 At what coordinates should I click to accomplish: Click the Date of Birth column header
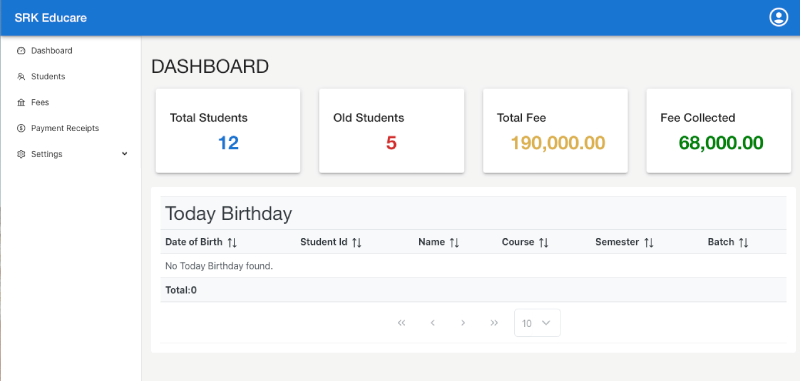[194, 242]
